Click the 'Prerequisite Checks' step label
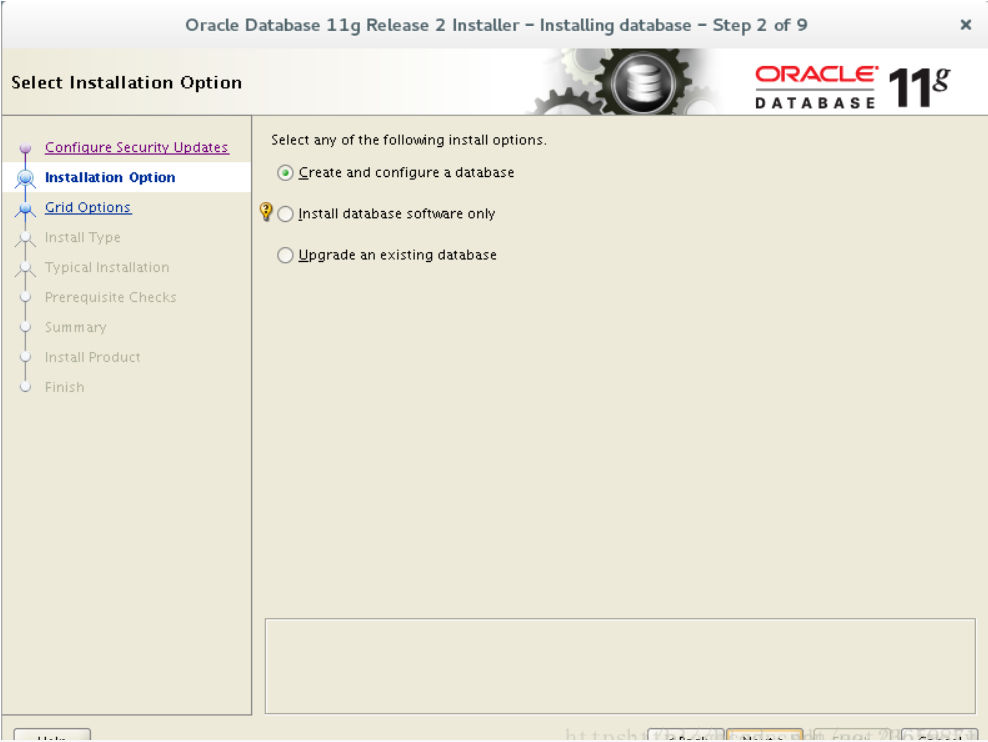988x742 pixels. (x=111, y=297)
